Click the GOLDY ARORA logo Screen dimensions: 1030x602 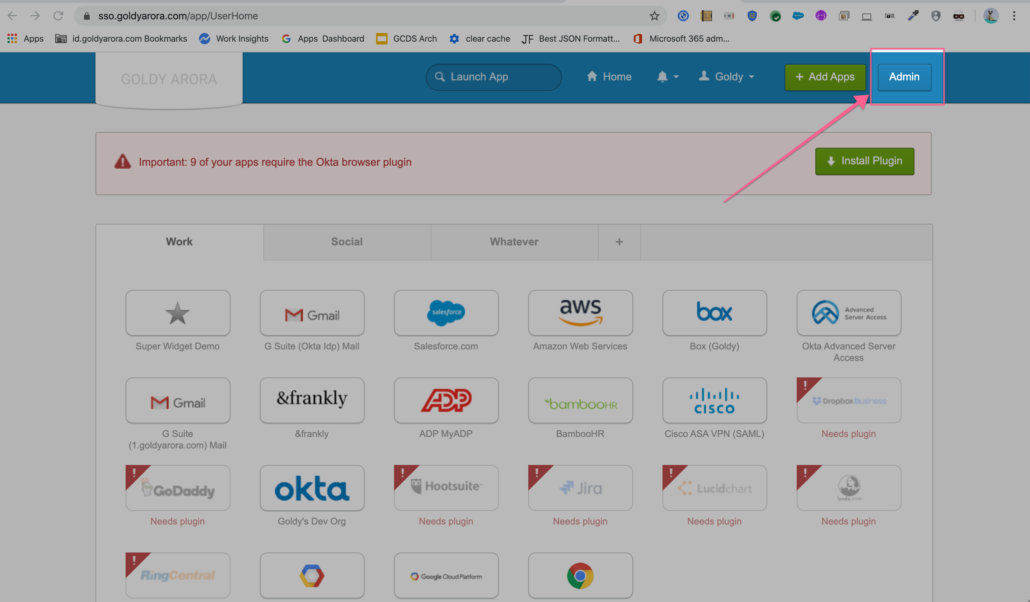[x=169, y=80]
